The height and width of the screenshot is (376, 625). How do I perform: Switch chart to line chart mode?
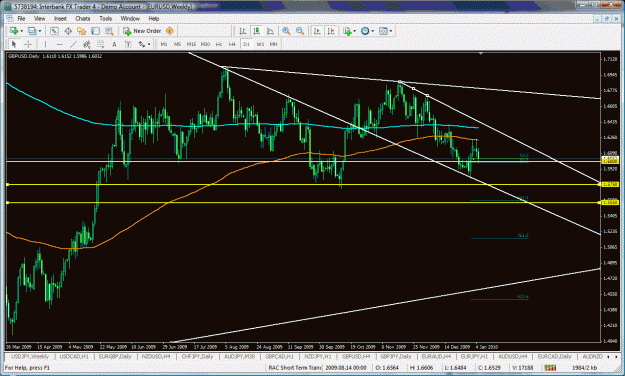270,31
